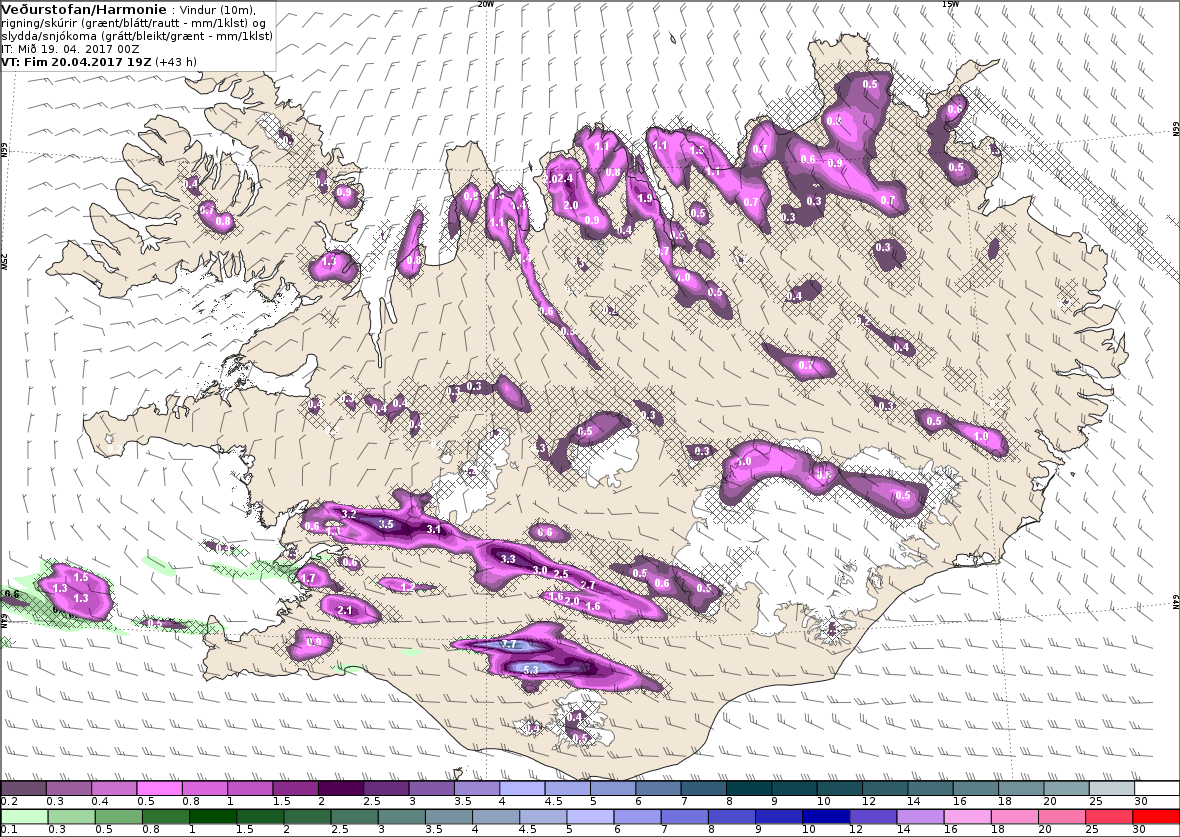Viewport: 1180px width, 837px height.
Task: Click top legend white swatch after 30
Action: coord(1157,789)
